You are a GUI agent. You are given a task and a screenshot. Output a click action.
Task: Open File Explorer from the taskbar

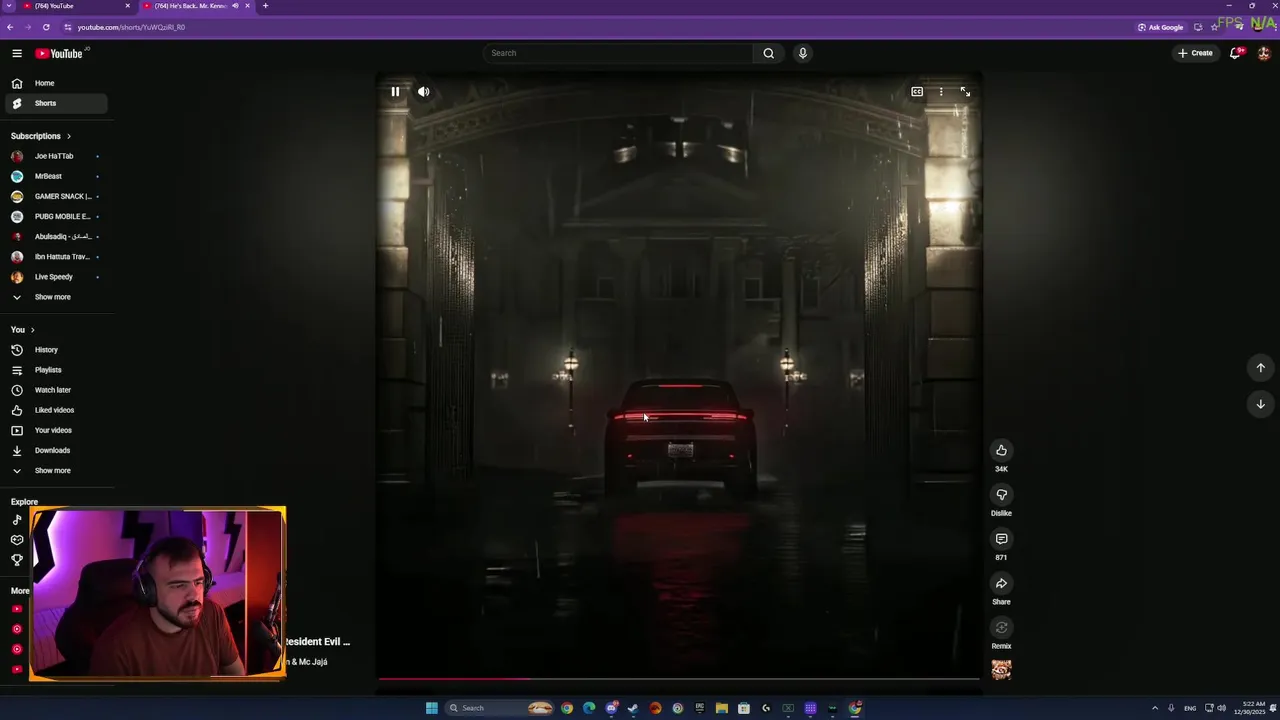(x=721, y=708)
